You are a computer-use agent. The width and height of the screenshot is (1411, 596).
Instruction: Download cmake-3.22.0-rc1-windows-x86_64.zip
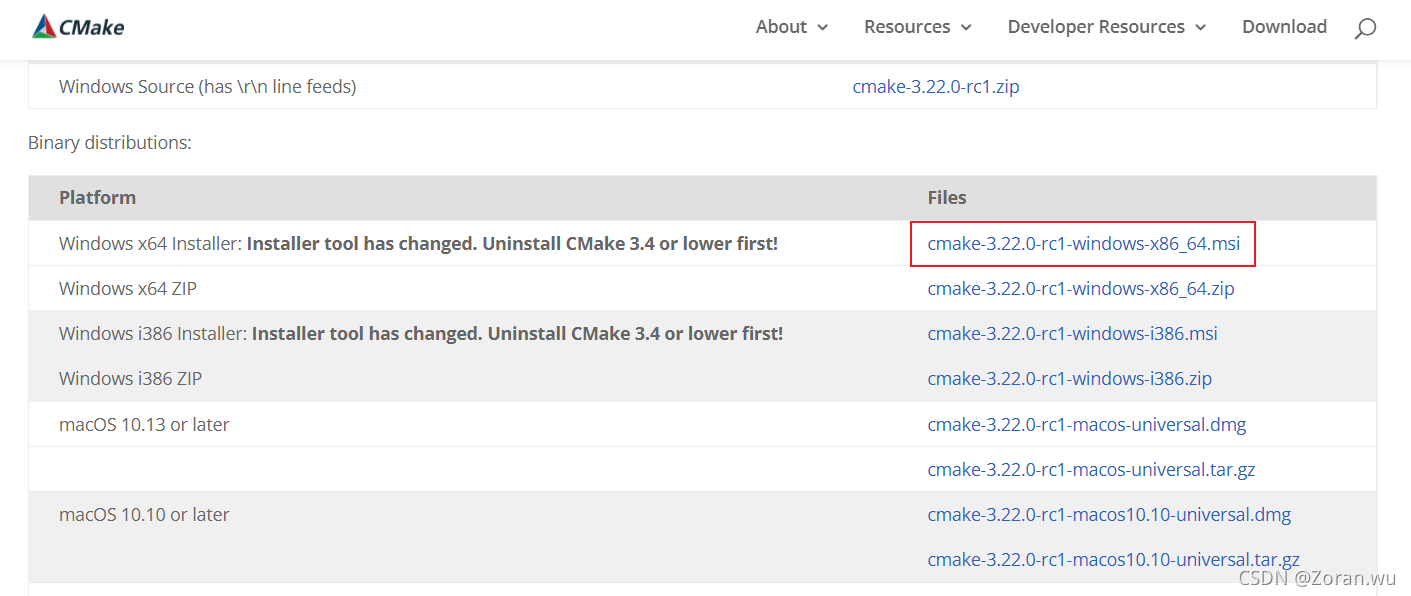(x=1081, y=289)
